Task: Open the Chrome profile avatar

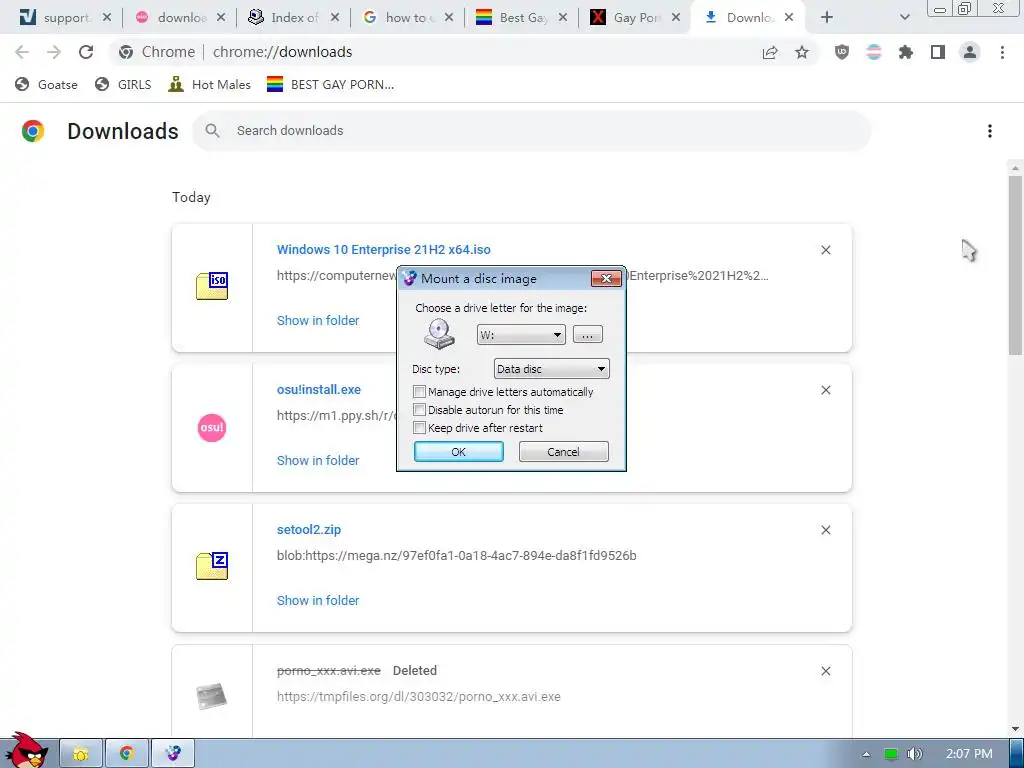Action: tap(970, 52)
